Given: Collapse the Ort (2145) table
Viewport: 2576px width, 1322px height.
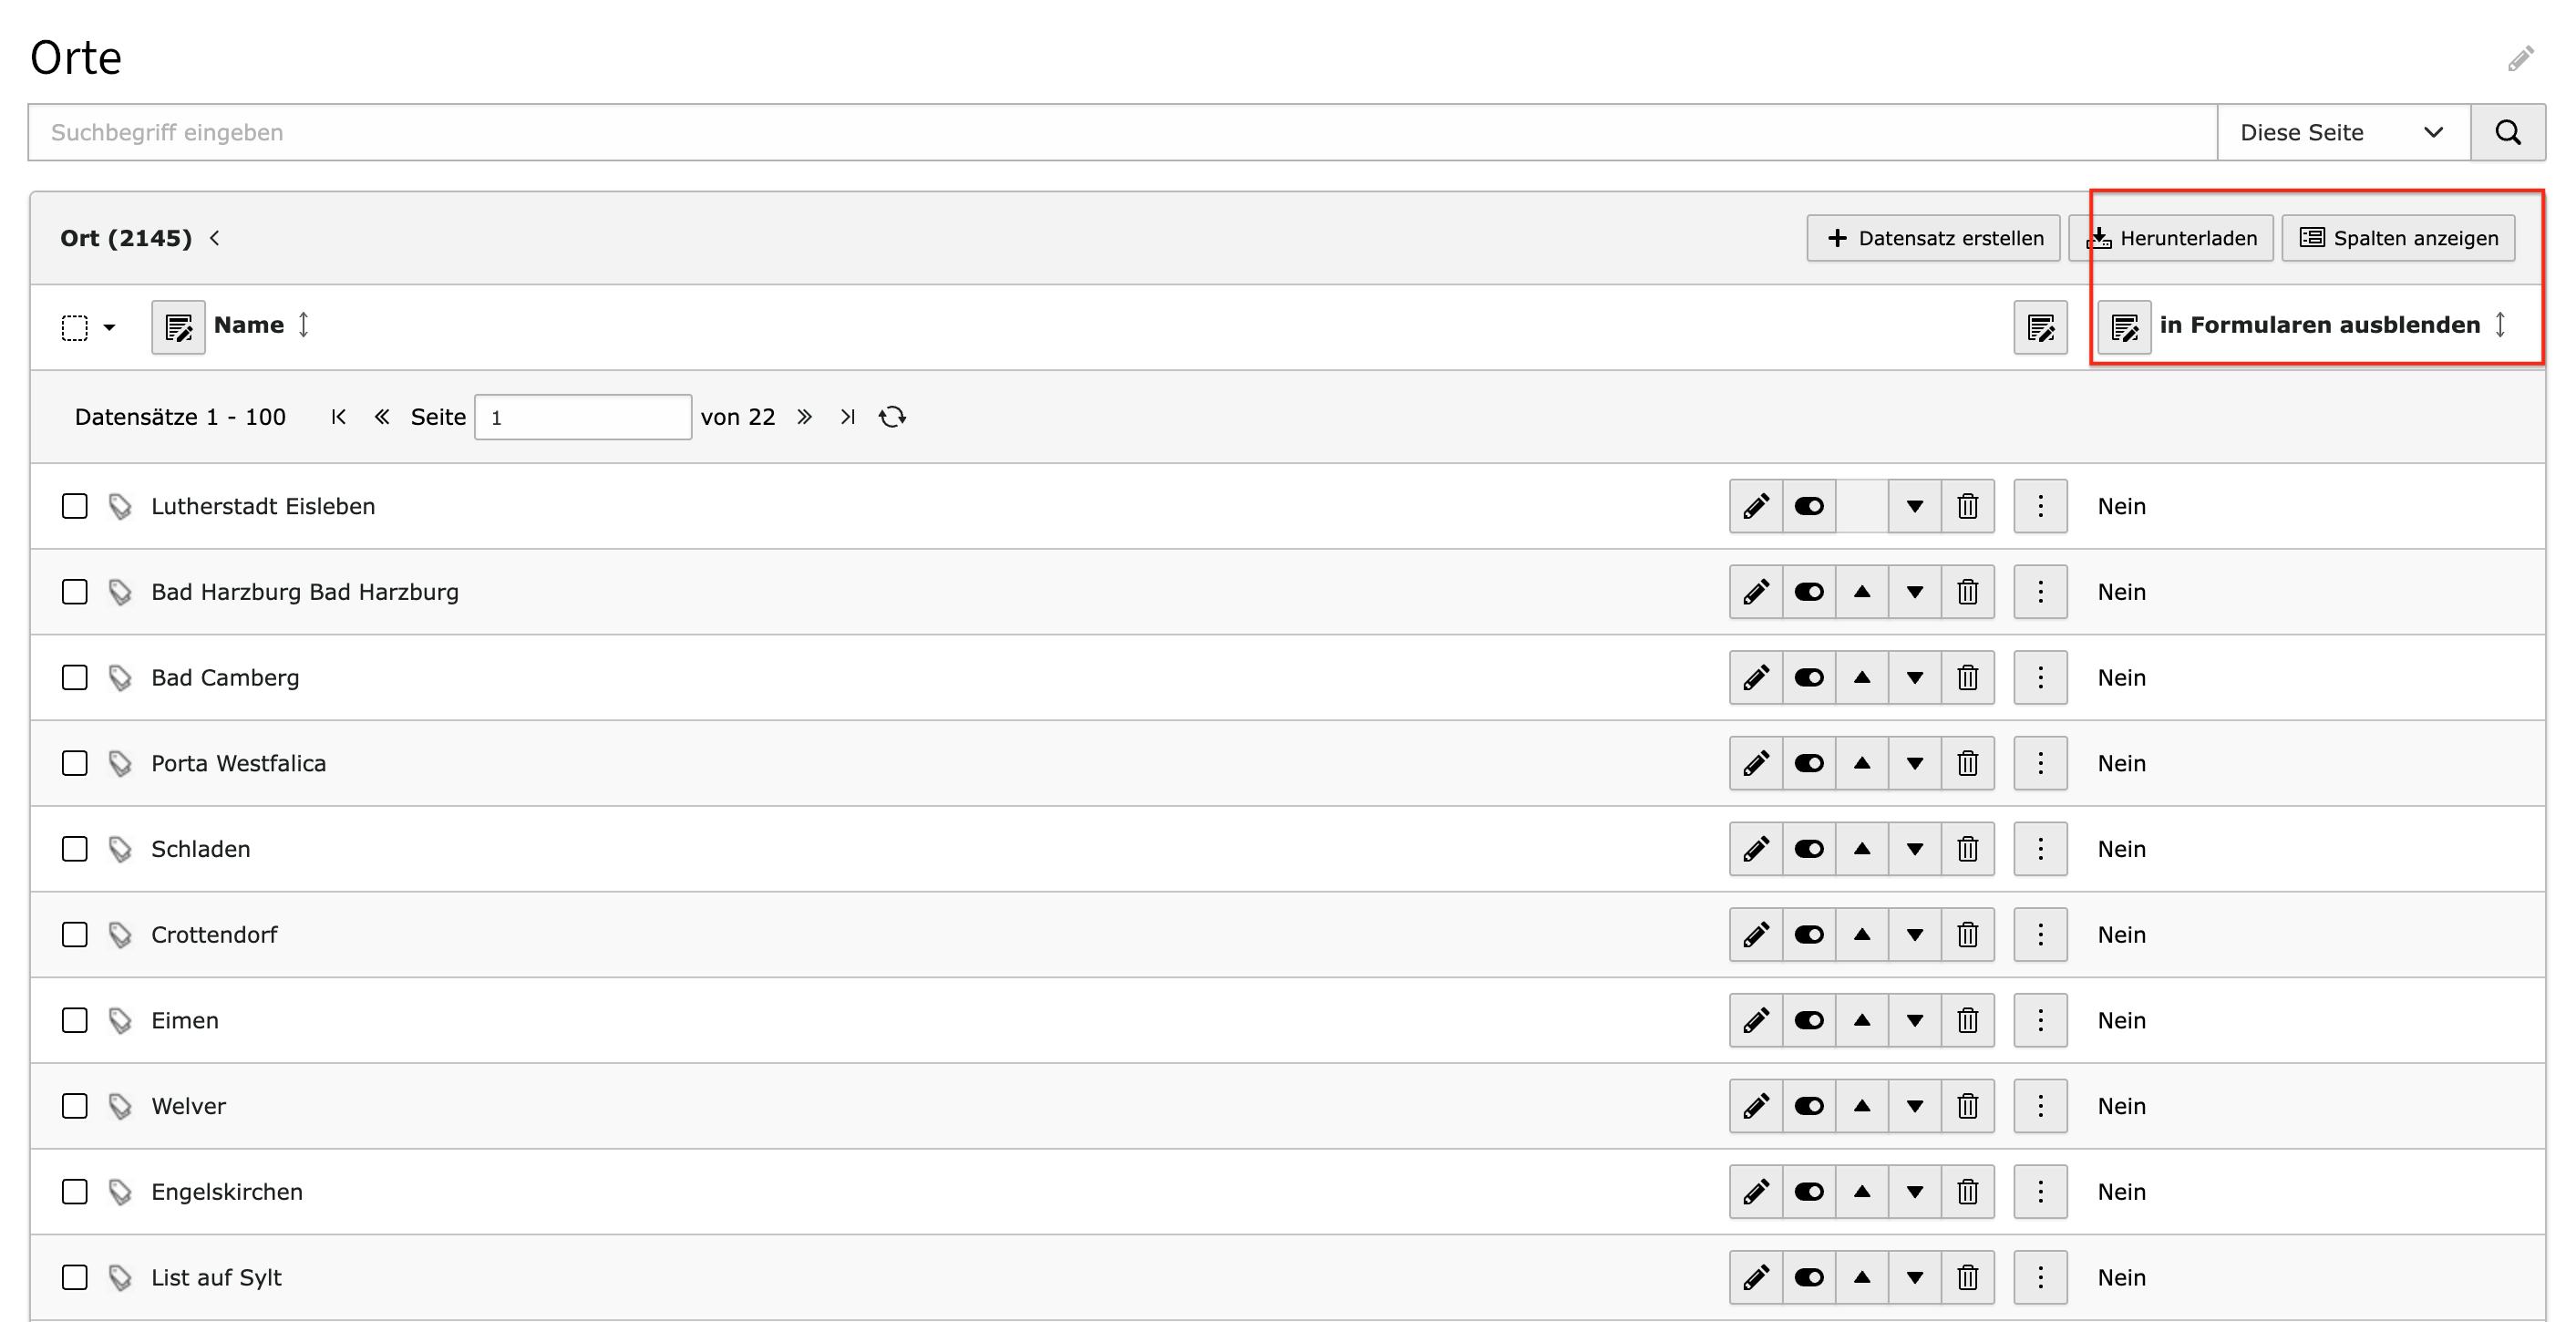Looking at the screenshot, I should 215,238.
